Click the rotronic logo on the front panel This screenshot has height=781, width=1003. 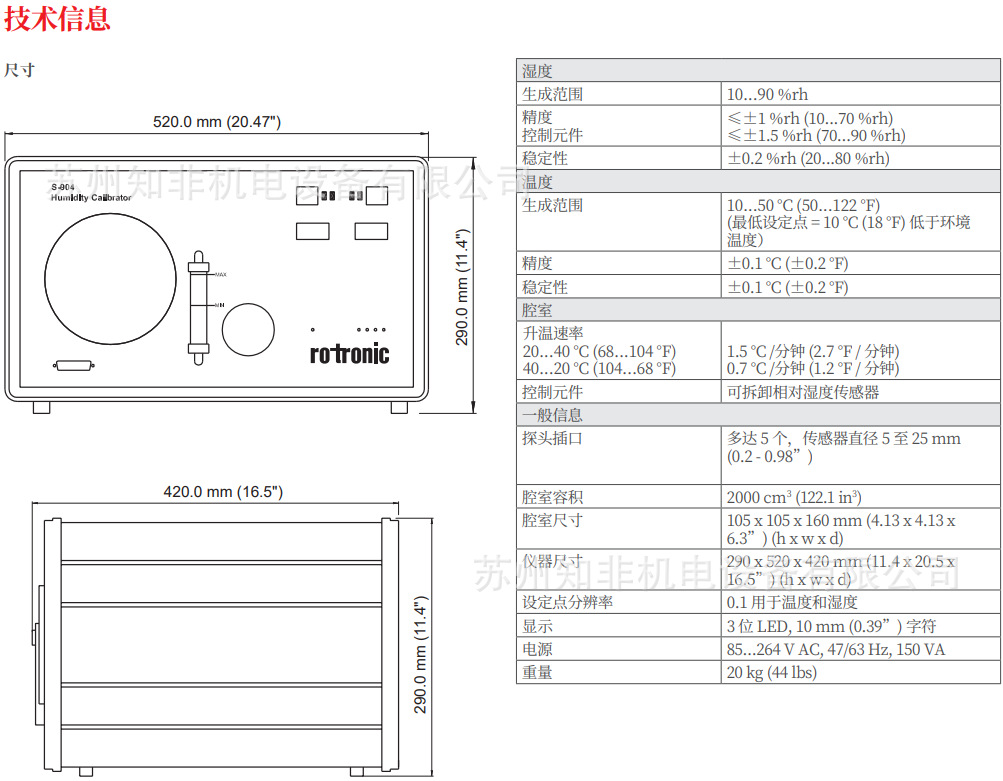[349, 353]
